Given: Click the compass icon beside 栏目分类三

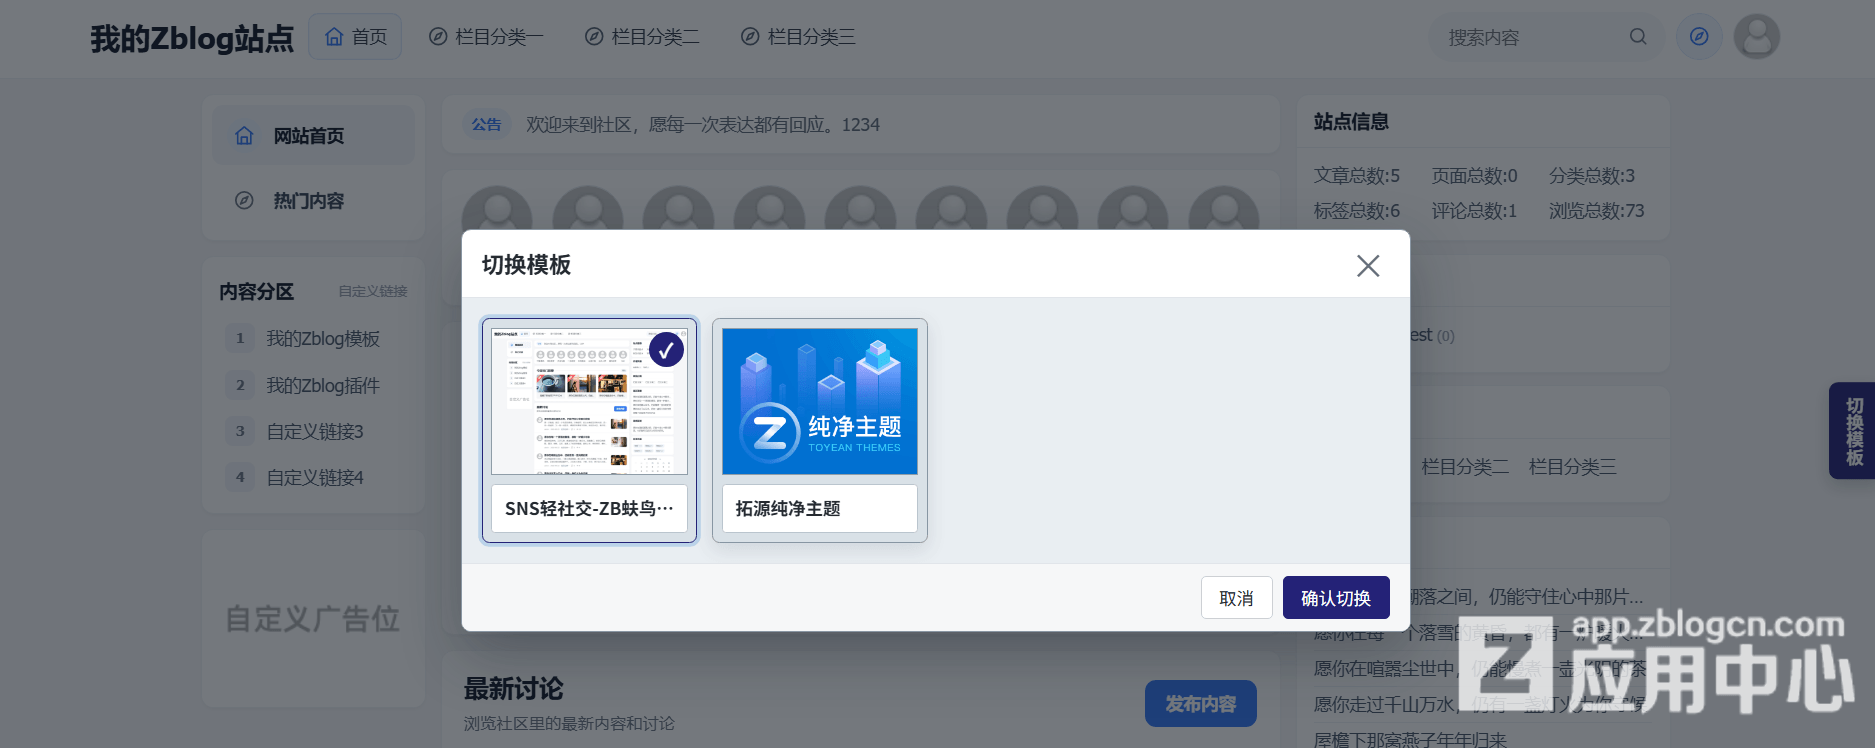Looking at the screenshot, I should [750, 37].
